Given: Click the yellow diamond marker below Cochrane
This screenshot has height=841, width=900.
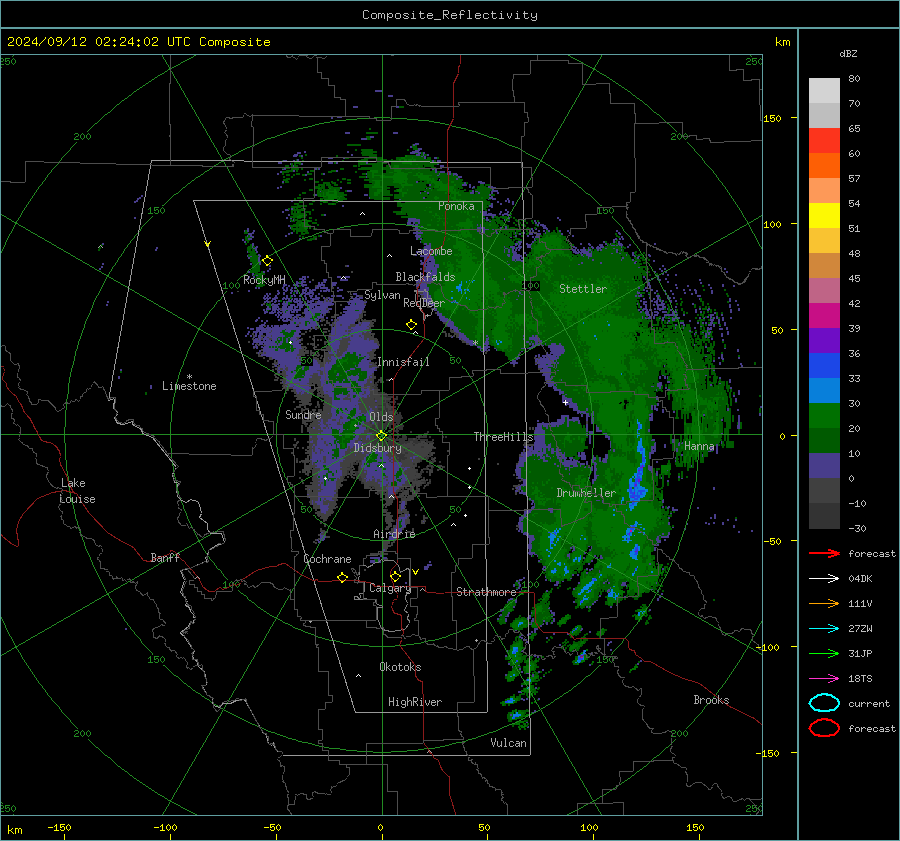Looking at the screenshot, I should (x=343, y=577).
